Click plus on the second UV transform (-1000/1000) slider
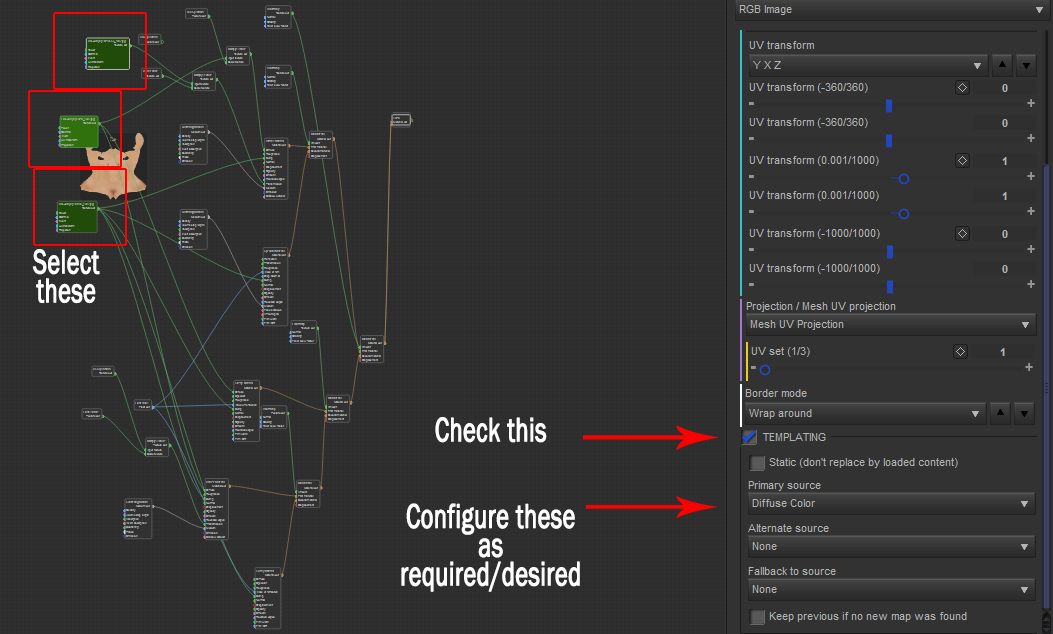 1031,284
